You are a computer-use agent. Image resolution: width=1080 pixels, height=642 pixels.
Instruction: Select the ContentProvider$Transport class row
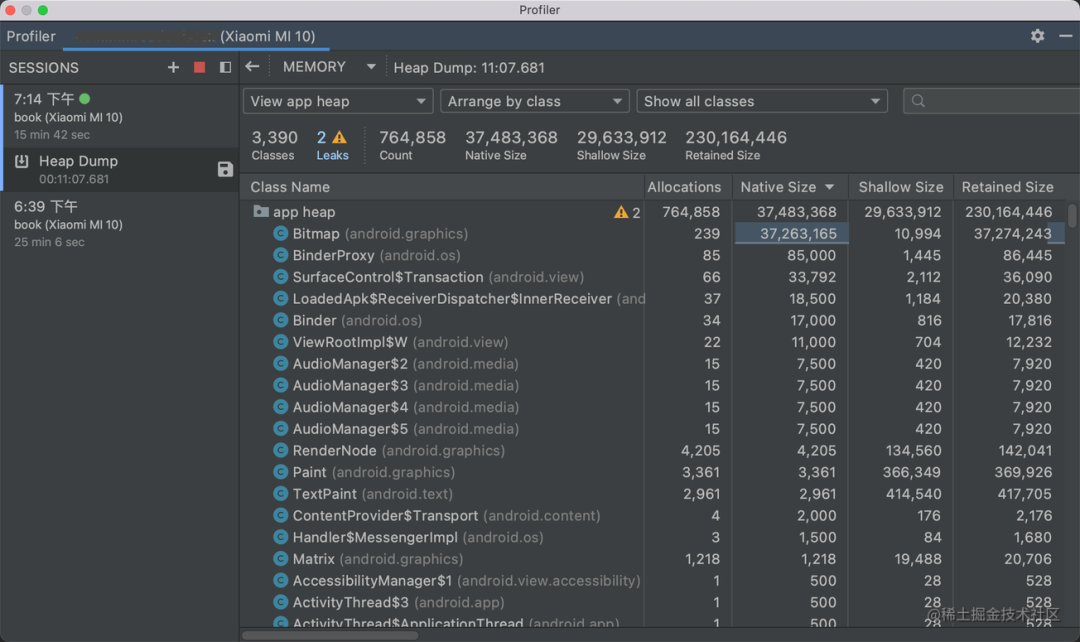[653, 516]
